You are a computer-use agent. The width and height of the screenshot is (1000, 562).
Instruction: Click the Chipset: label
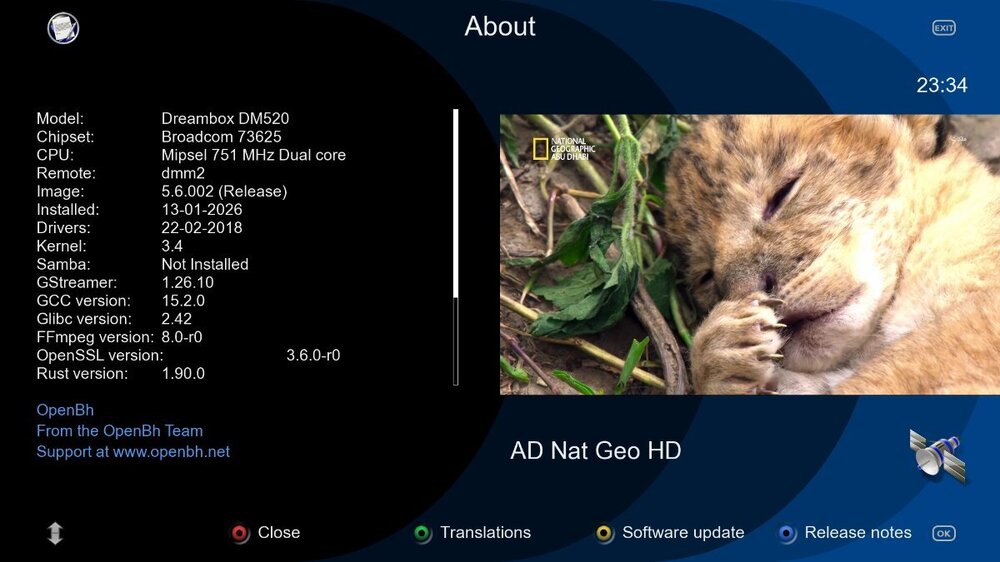click(x=65, y=137)
